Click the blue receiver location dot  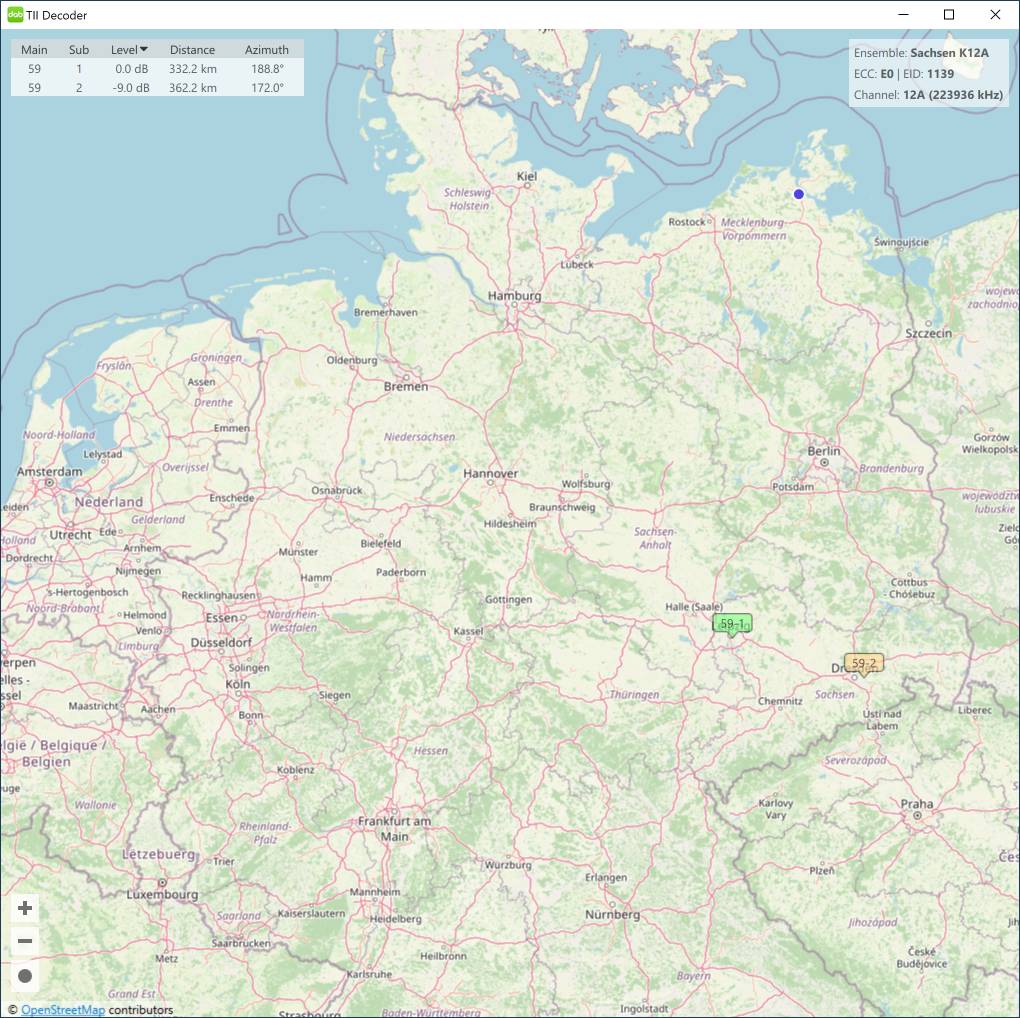(x=799, y=194)
